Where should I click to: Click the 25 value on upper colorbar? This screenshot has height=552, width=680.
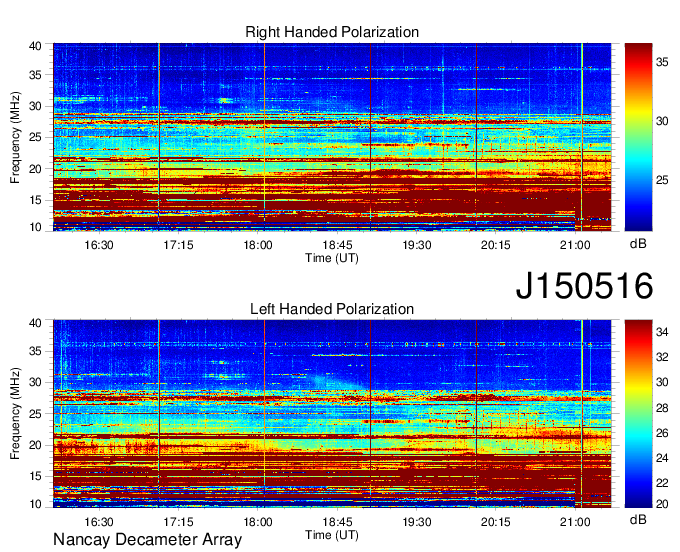click(x=662, y=180)
